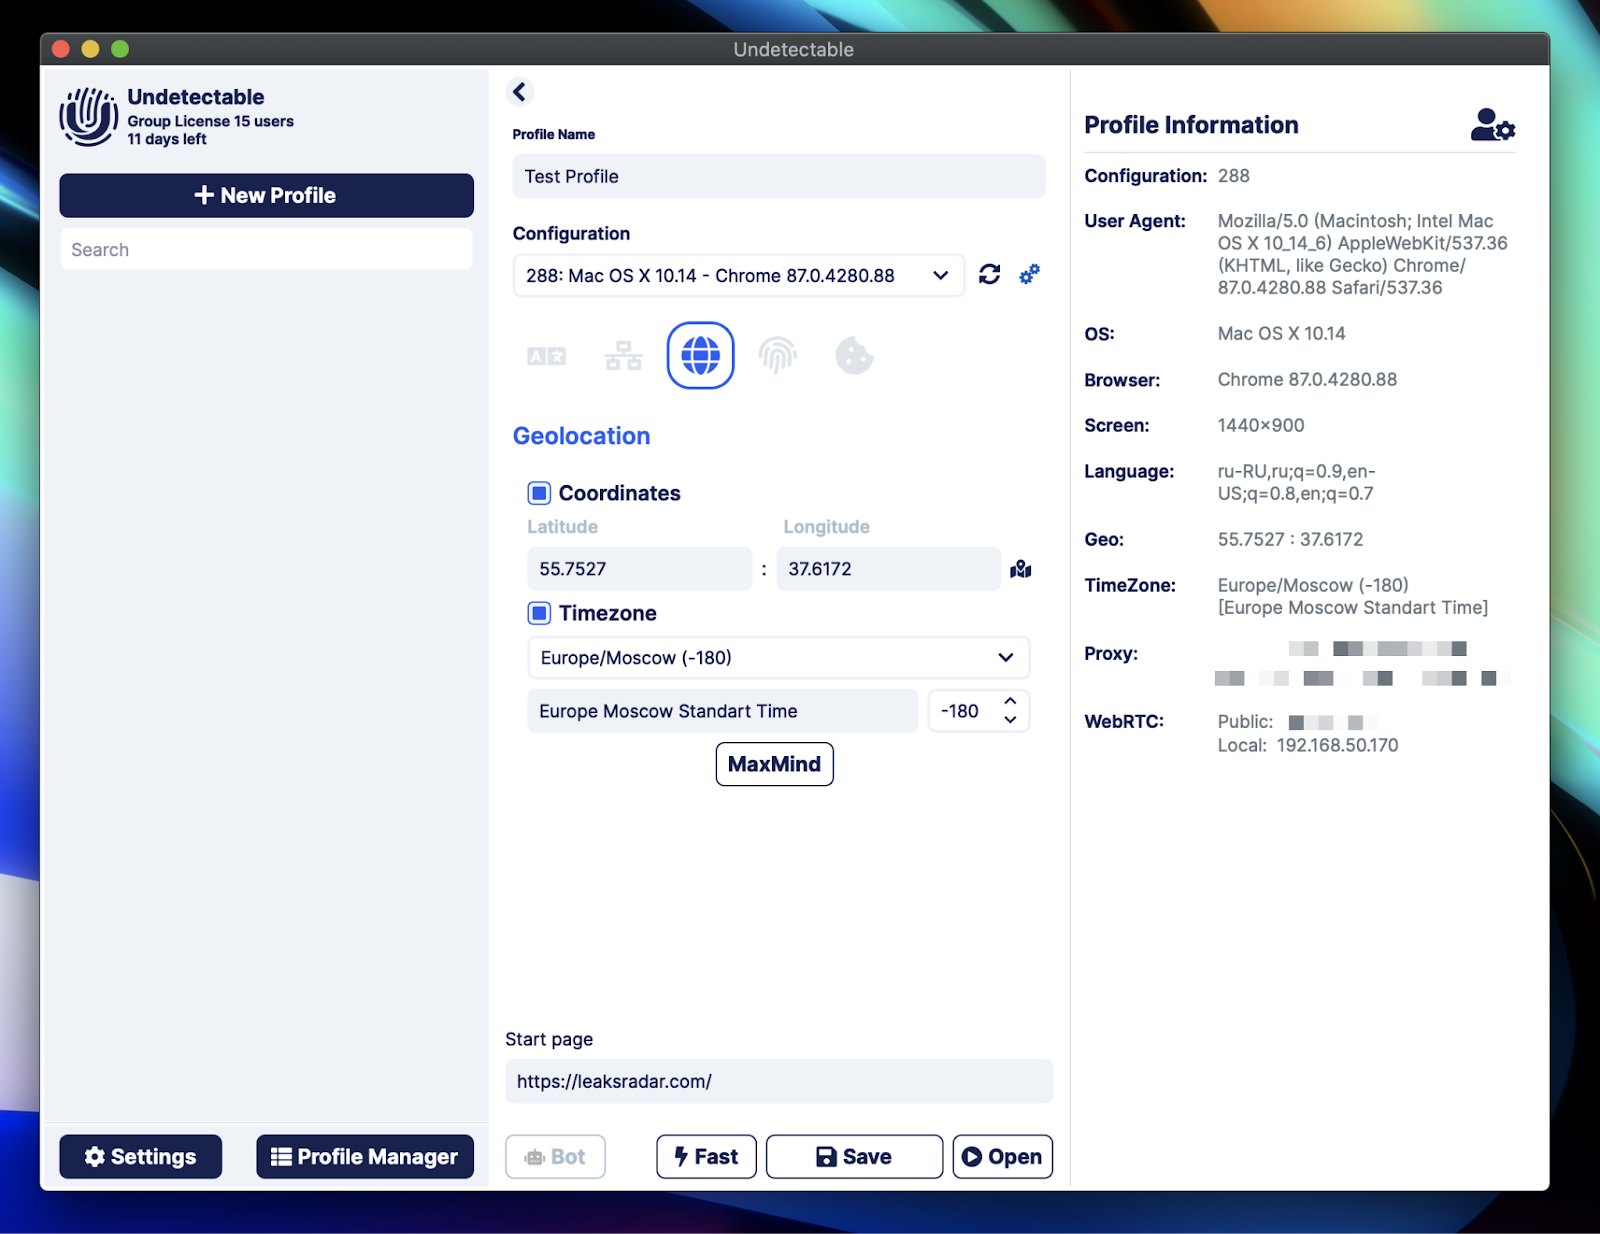The height and width of the screenshot is (1234, 1600).
Task: Click the Profile Information heading
Action: (x=1191, y=125)
